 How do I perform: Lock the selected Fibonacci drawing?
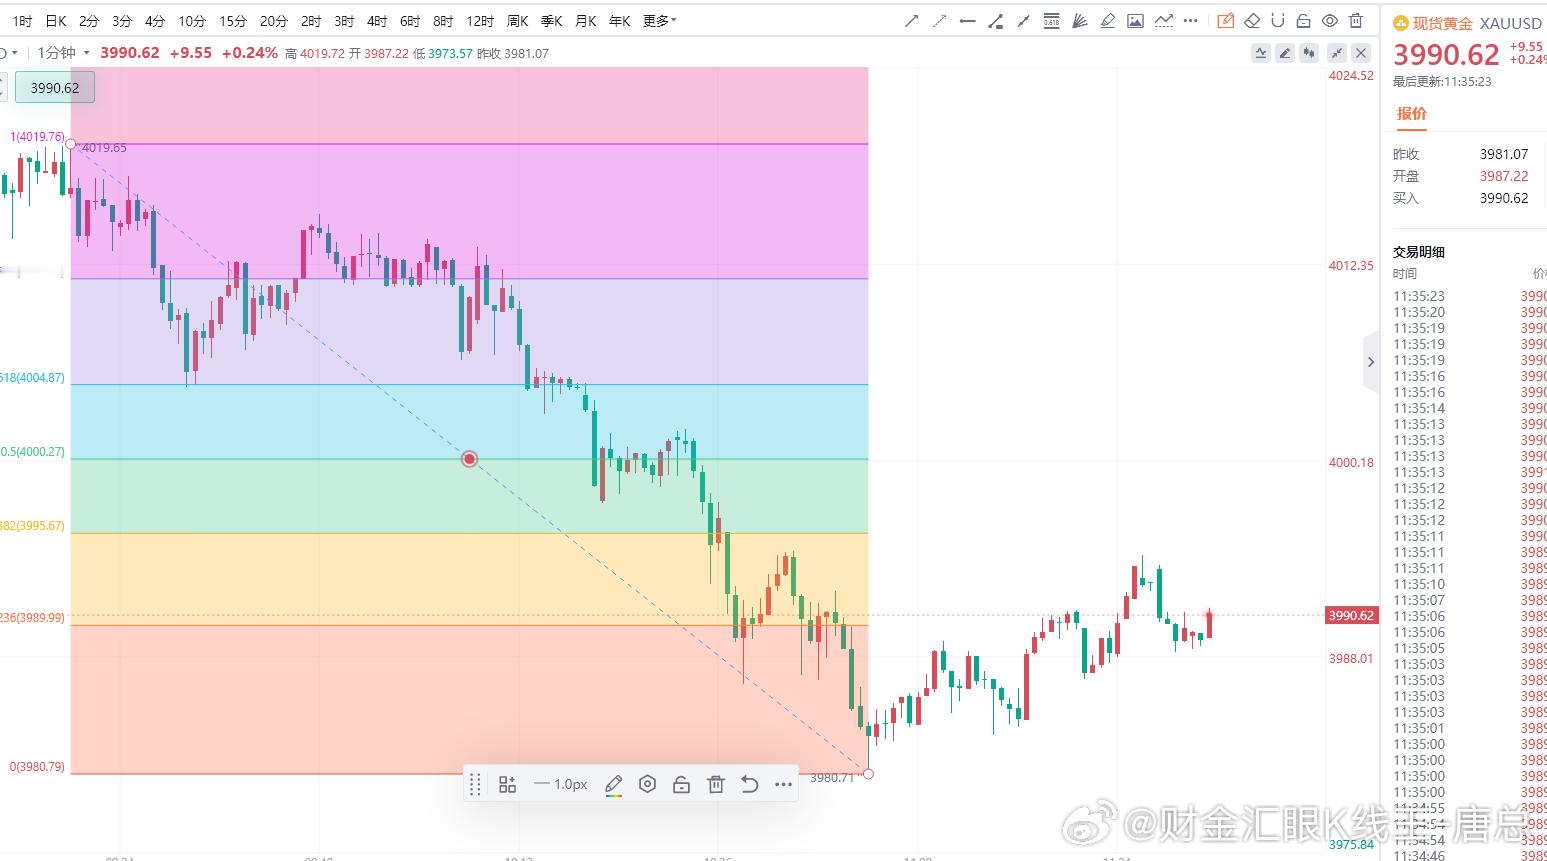coord(681,785)
